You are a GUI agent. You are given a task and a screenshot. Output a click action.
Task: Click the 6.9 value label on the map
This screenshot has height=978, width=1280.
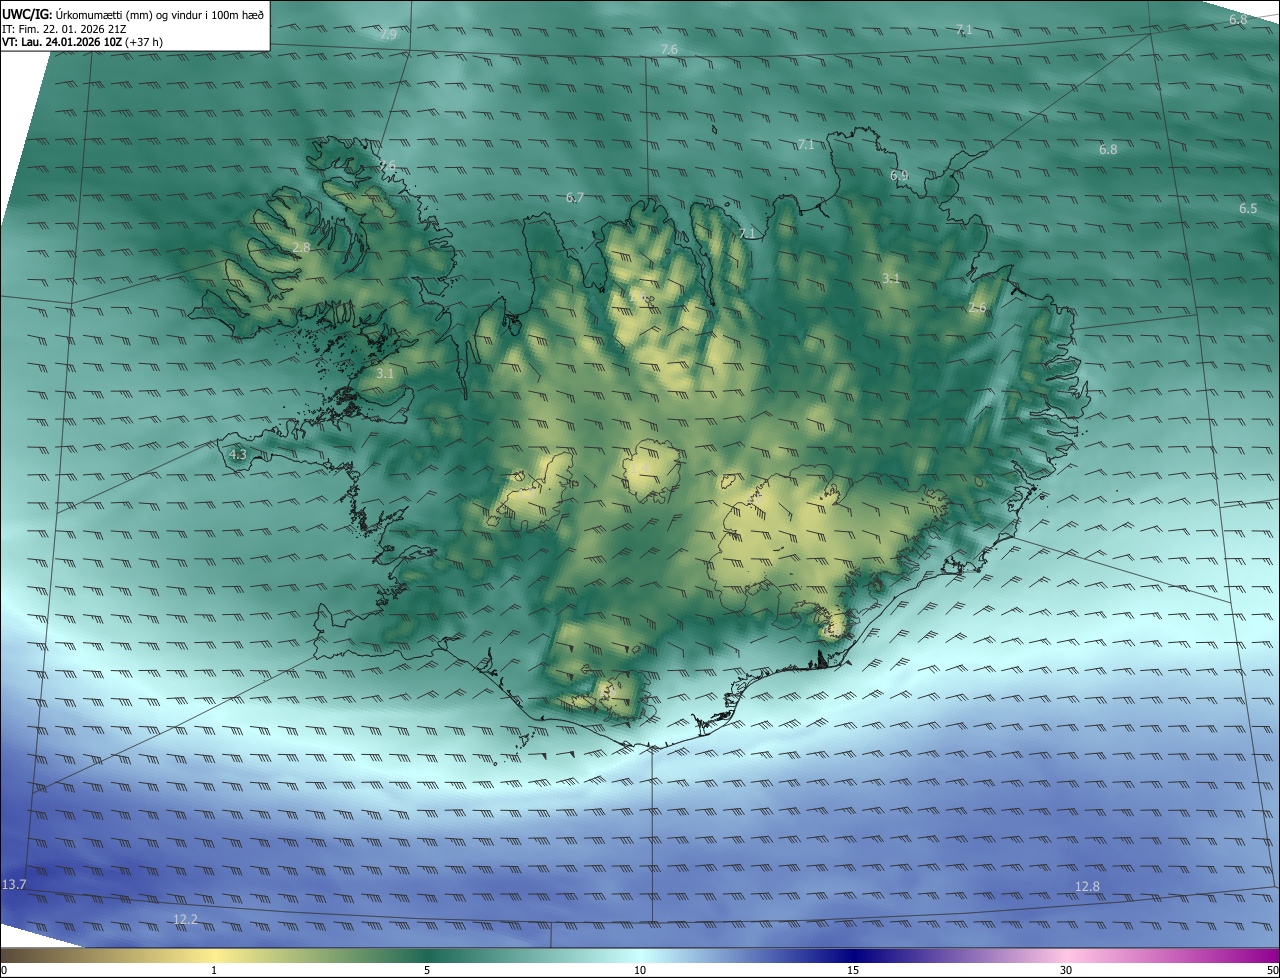tap(899, 176)
